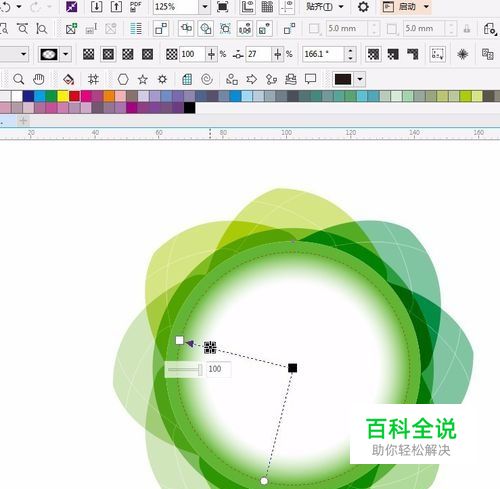
Task: Select the Arrow Shapes tool
Action: 251,79
